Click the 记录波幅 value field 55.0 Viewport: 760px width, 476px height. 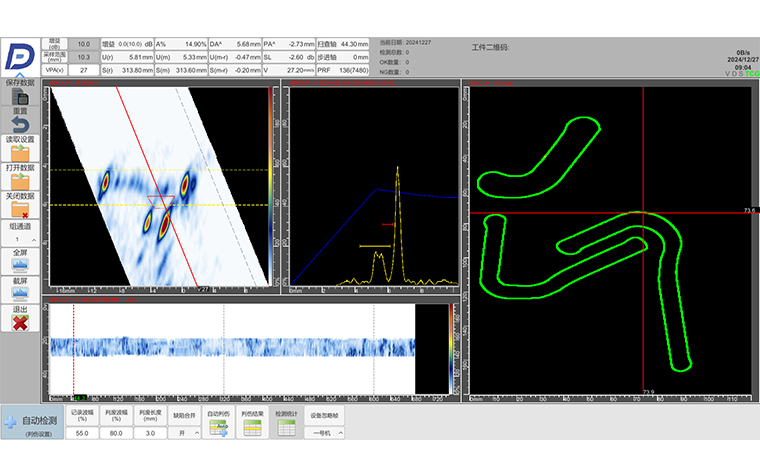click(x=83, y=433)
